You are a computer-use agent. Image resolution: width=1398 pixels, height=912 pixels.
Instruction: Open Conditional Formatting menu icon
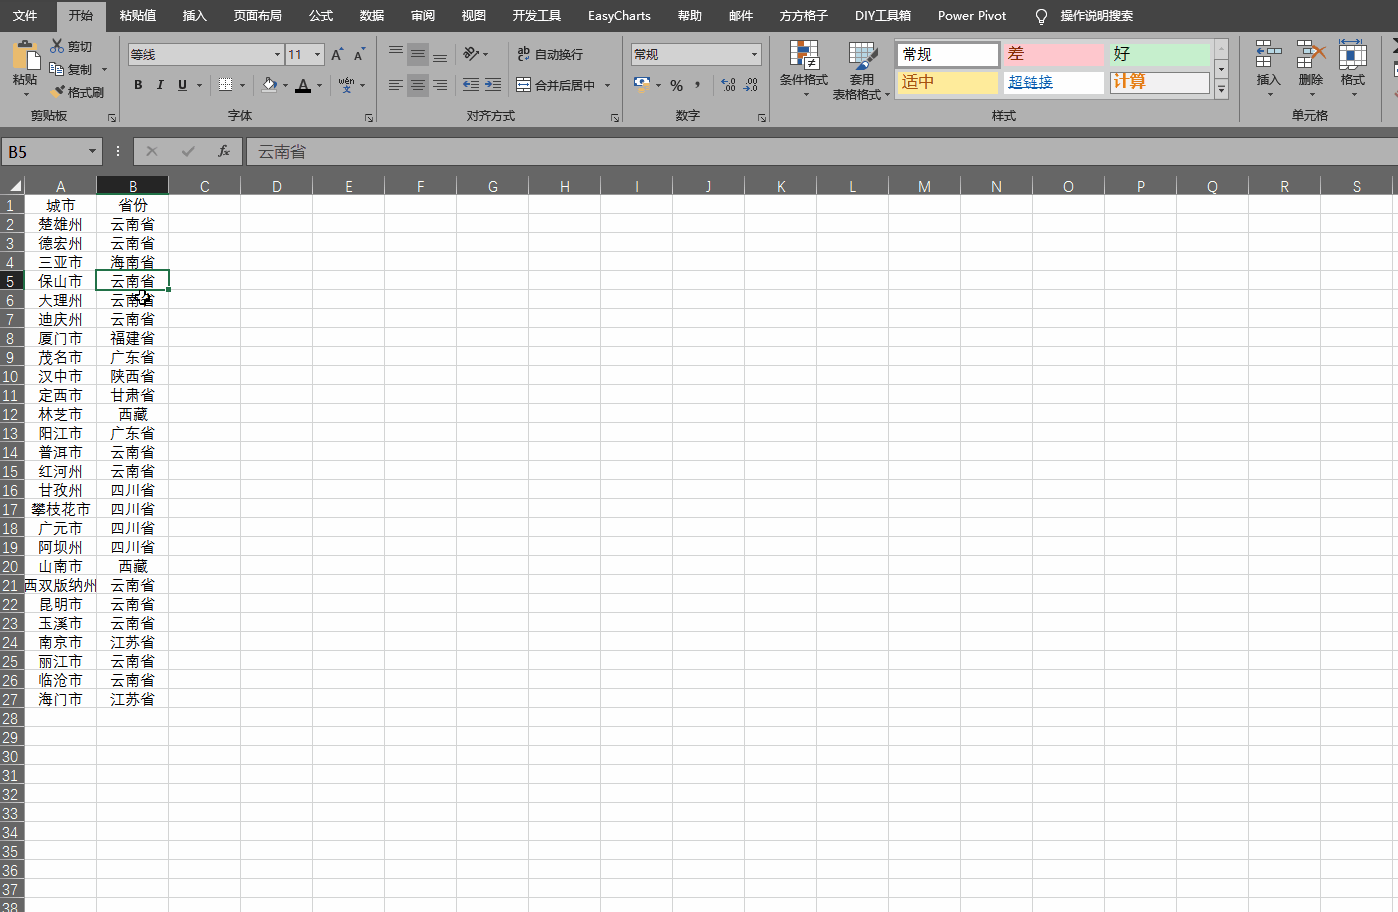click(x=804, y=55)
